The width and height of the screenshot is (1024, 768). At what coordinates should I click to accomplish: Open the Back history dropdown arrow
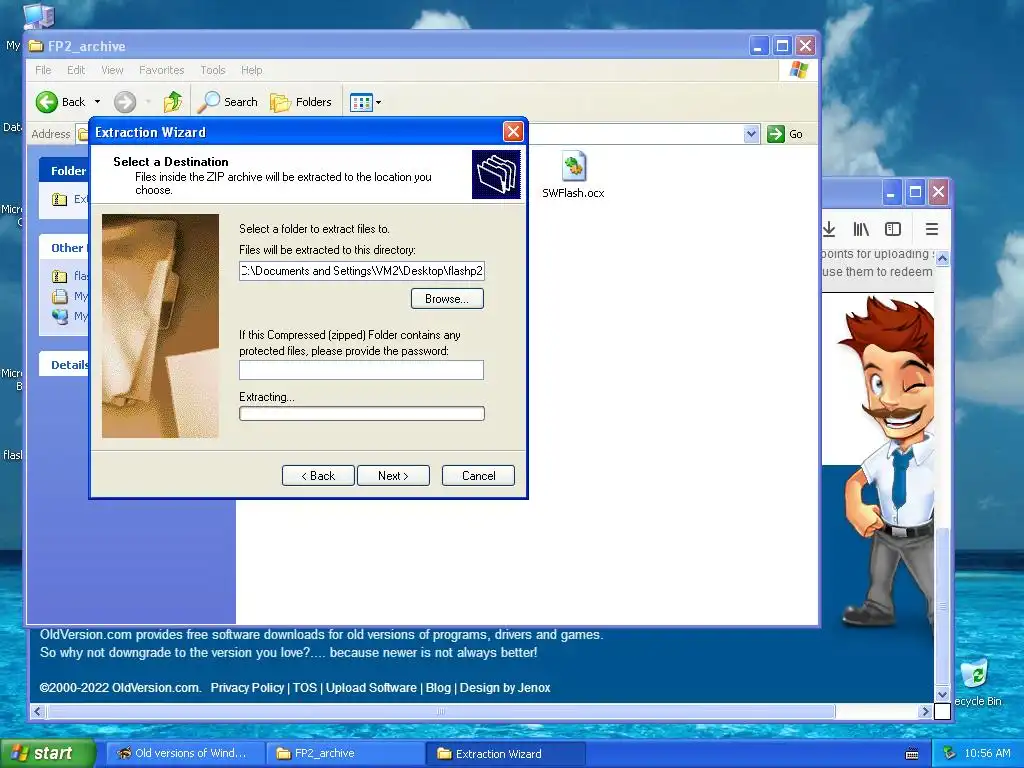click(x=97, y=102)
